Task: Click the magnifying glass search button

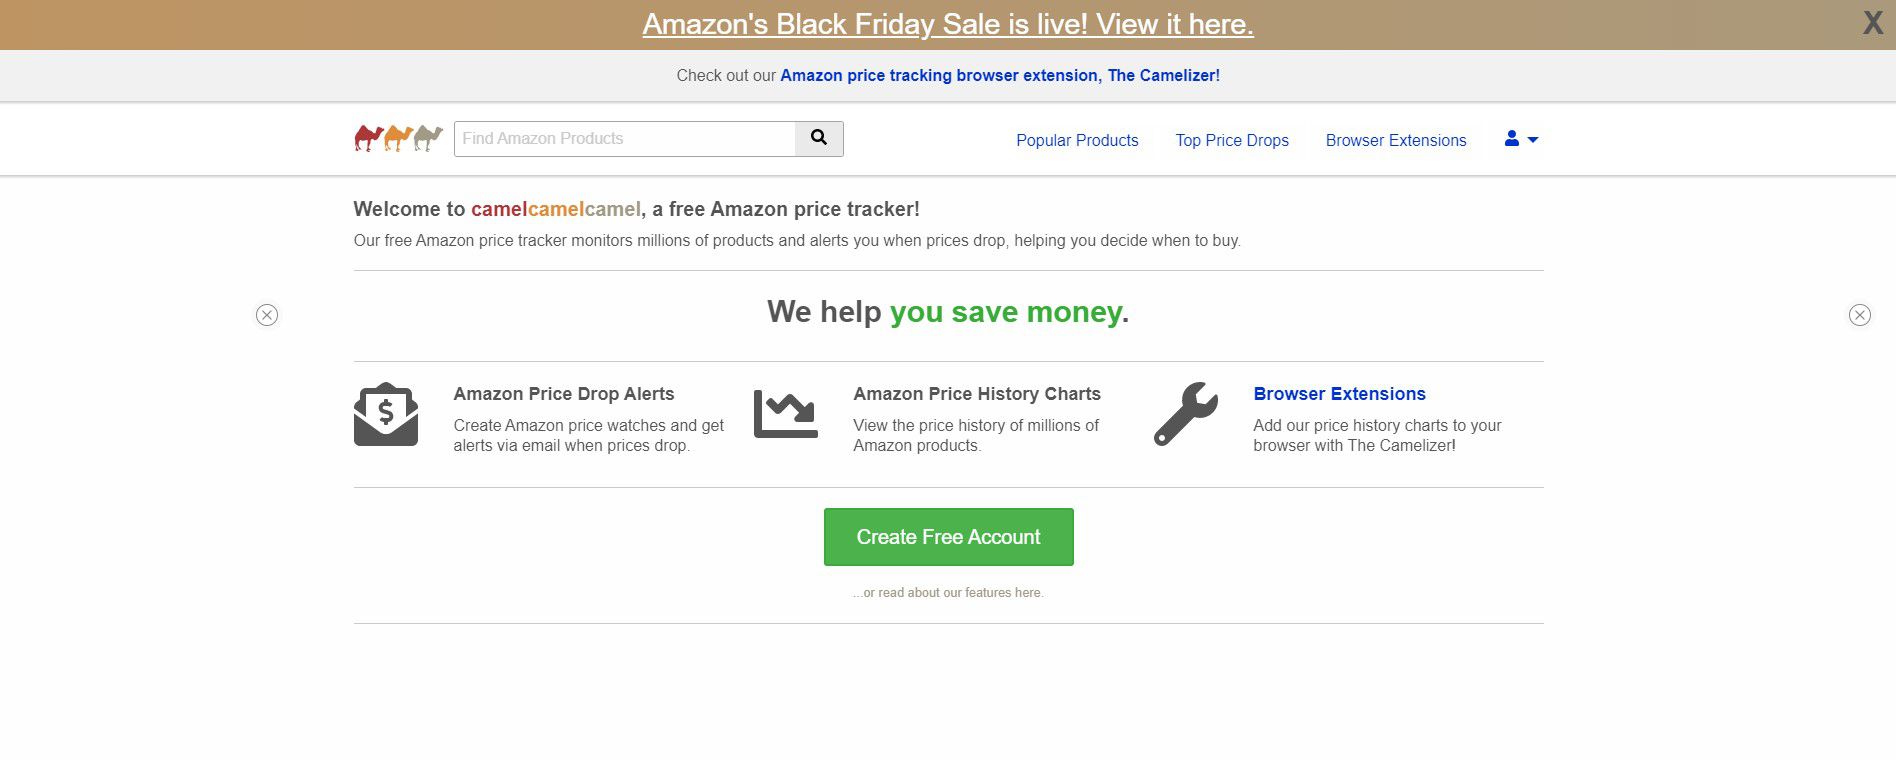Action: (x=819, y=138)
